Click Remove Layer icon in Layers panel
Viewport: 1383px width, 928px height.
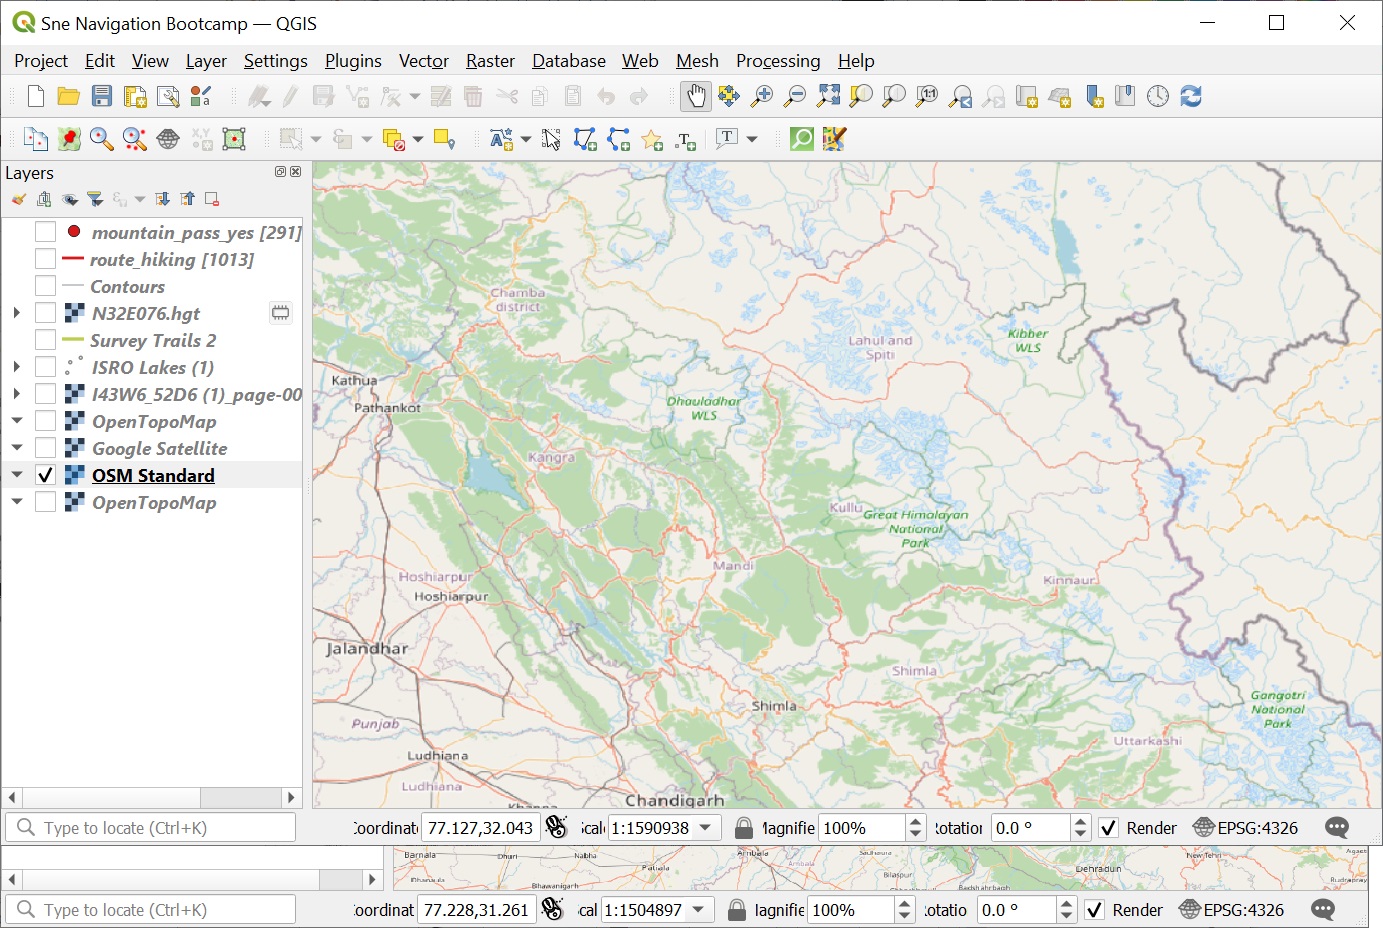[212, 199]
